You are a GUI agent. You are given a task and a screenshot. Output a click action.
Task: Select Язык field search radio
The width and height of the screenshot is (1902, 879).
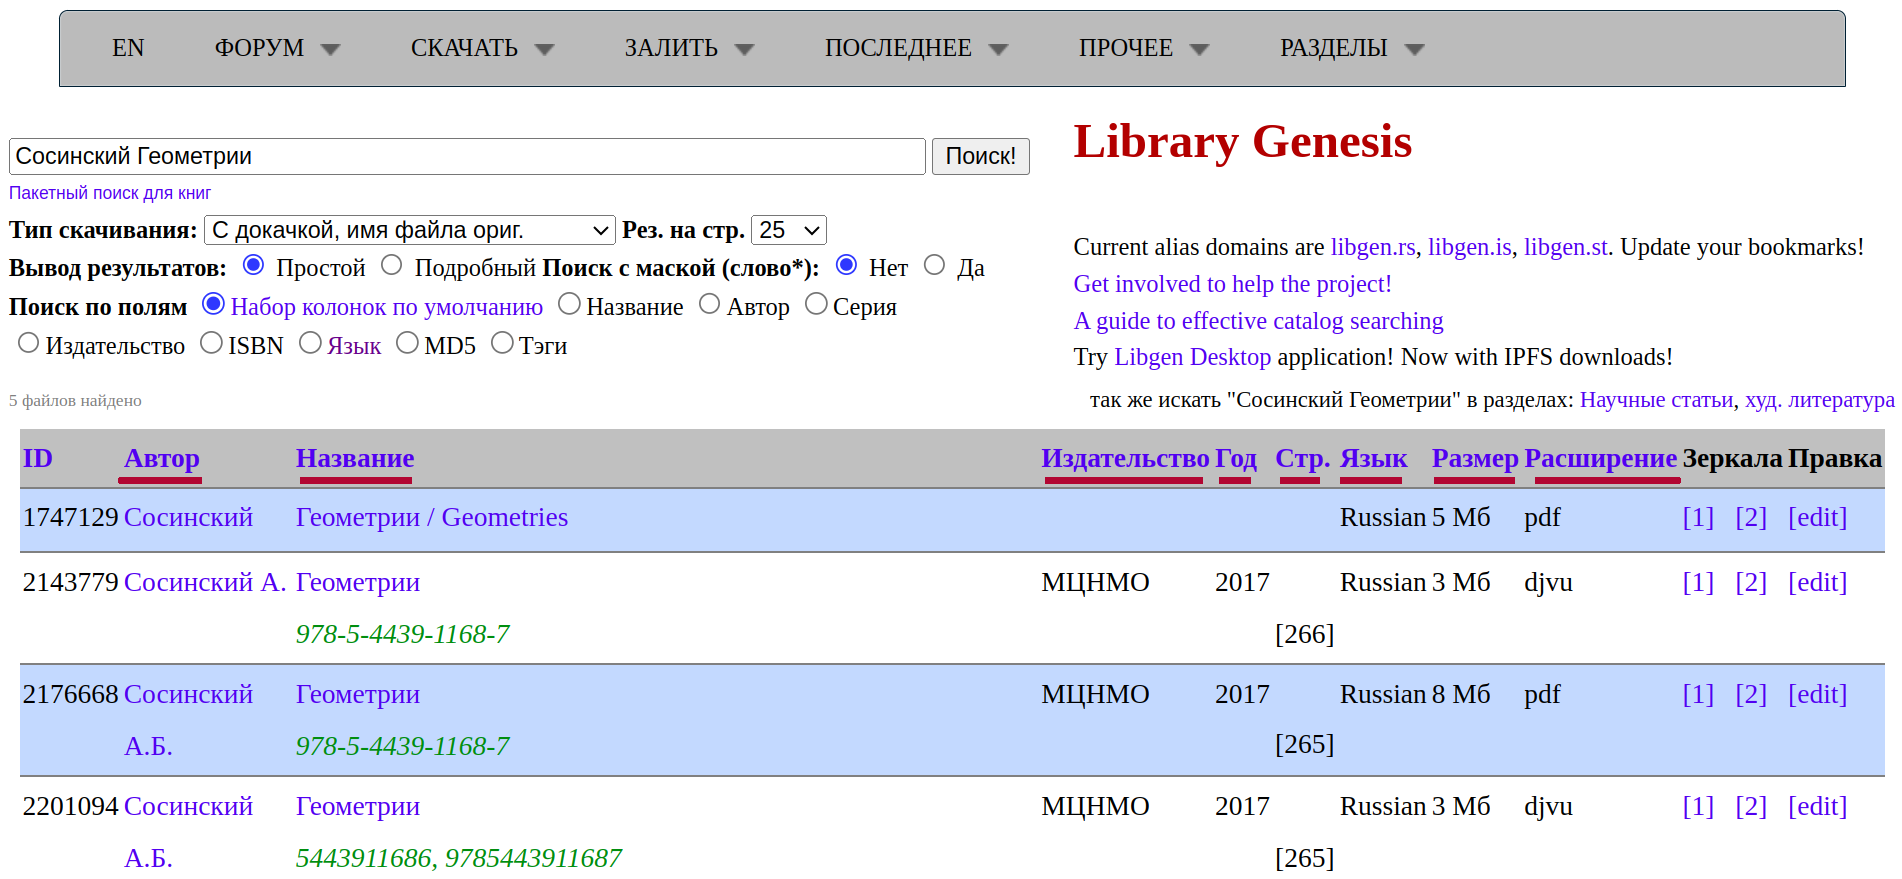(310, 343)
